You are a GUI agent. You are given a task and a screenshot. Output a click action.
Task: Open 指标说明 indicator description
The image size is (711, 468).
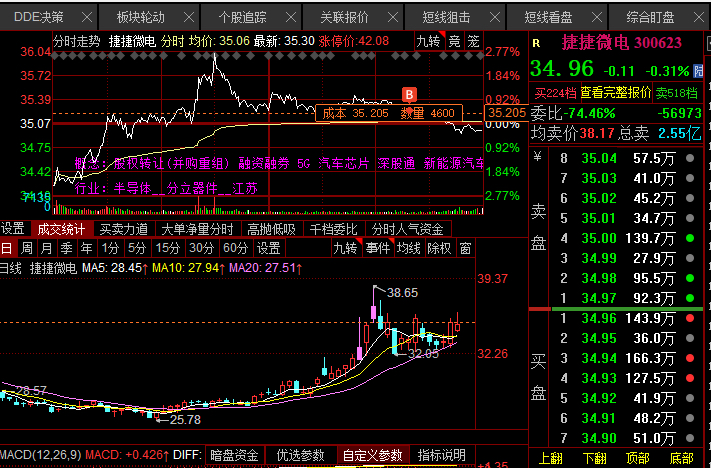(x=442, y=455)
